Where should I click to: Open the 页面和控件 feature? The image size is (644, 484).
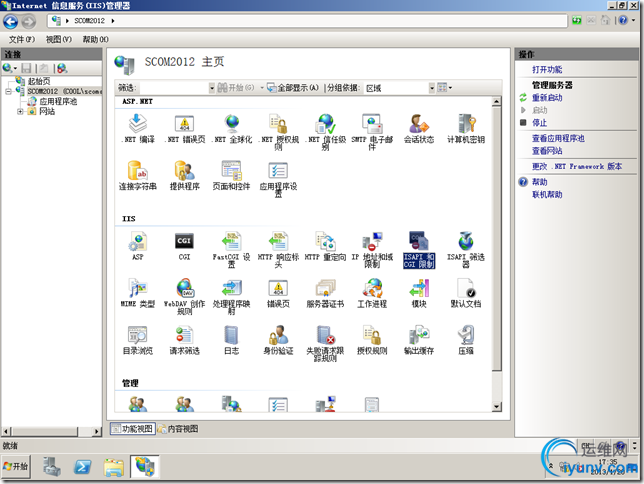[231, 175]
